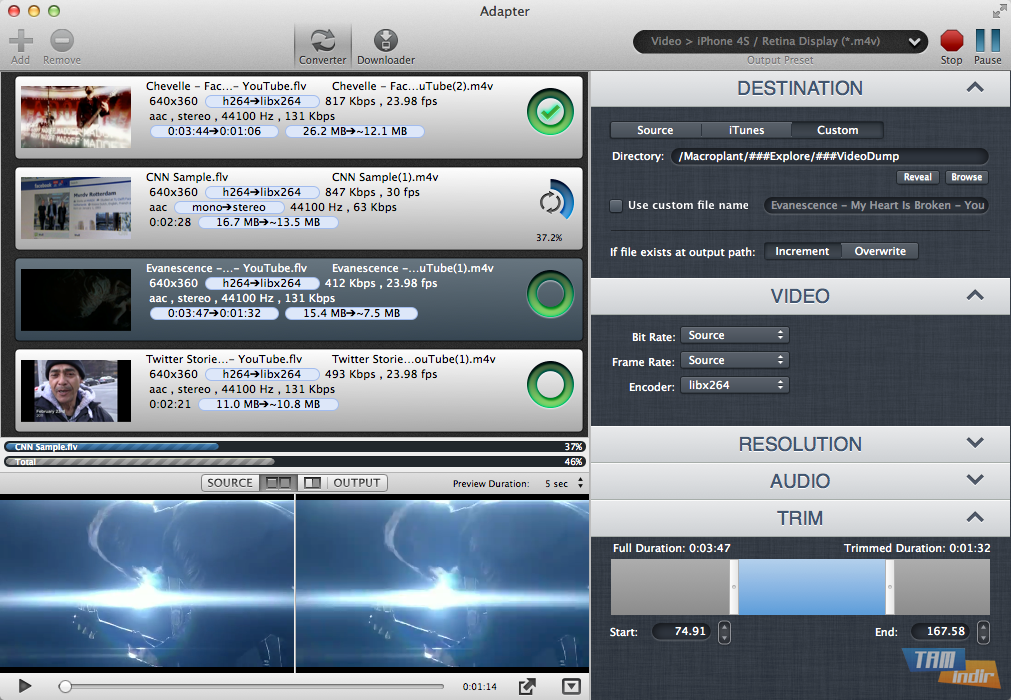This screenshot has width=1011, height=700.
Task: Select the Custom destination tab
Action: (838, 130)
